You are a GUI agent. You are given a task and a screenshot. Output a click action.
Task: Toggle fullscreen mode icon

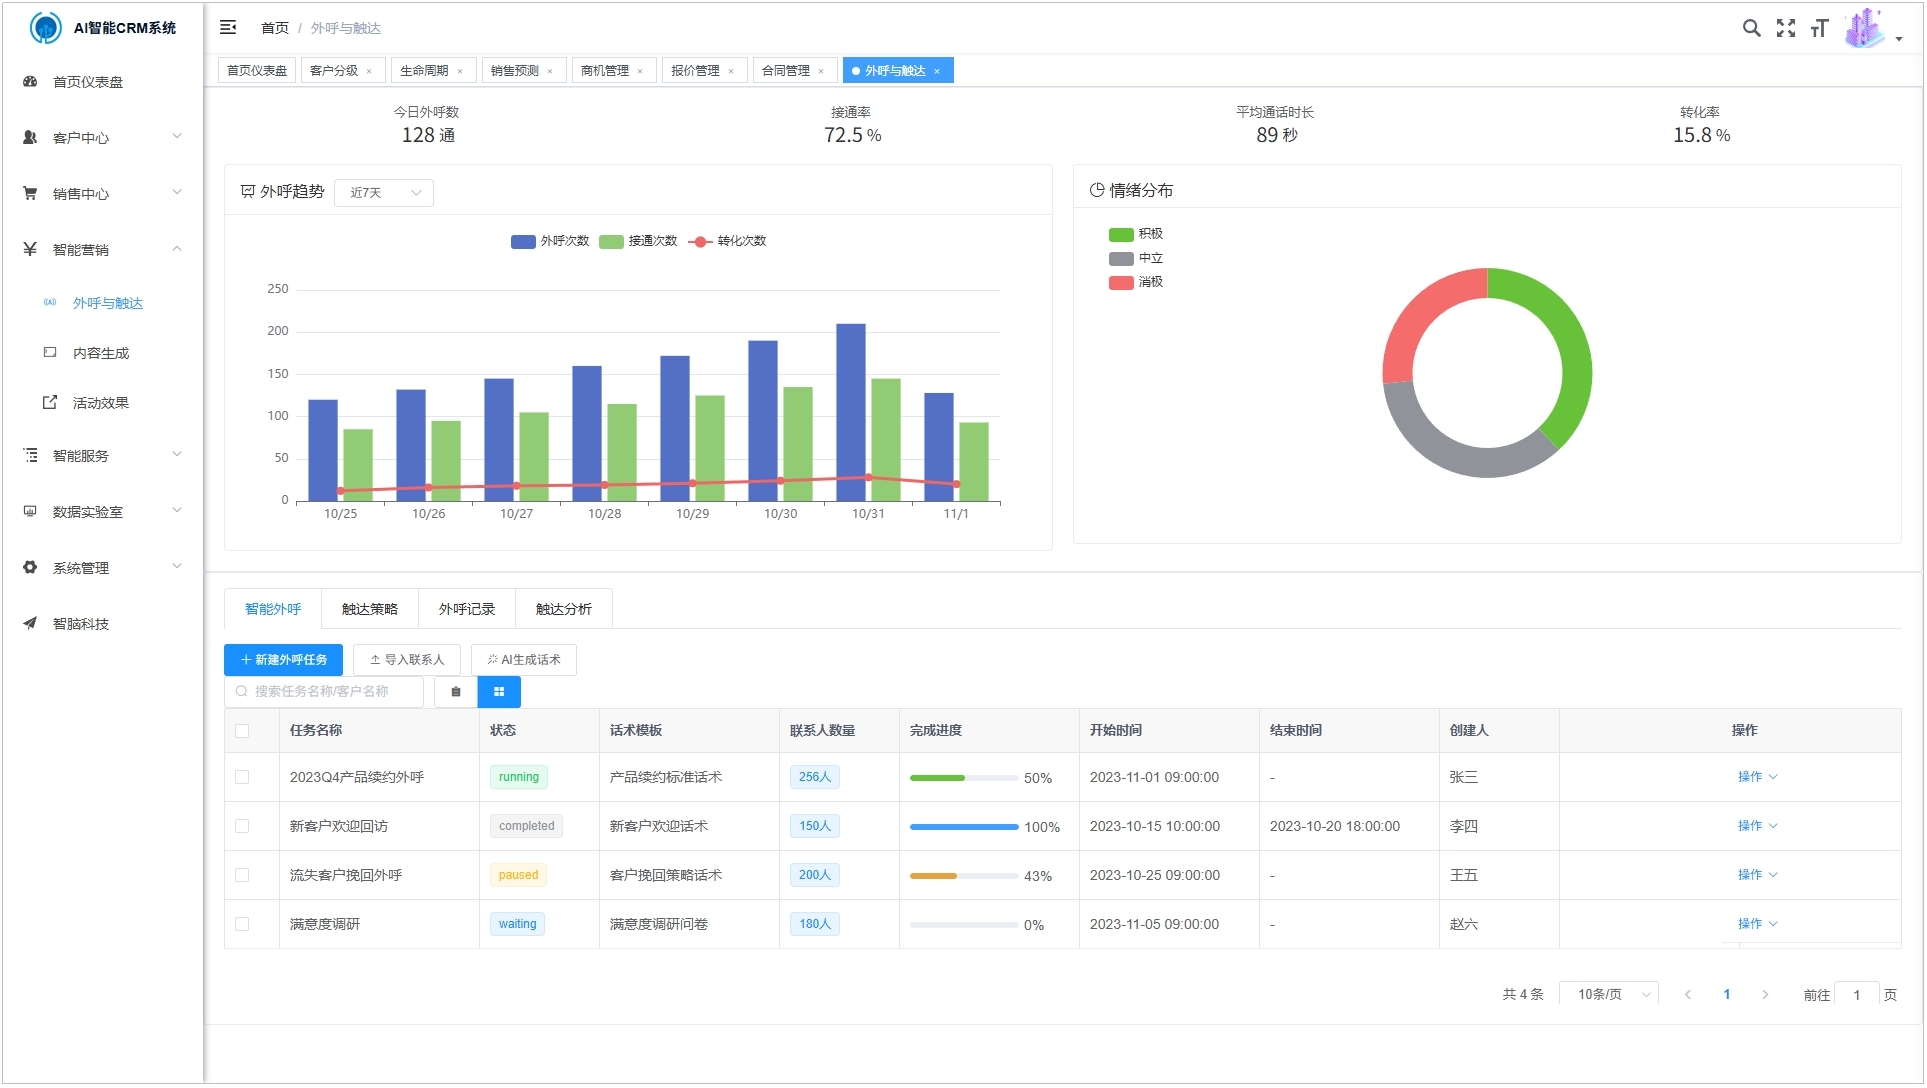tap(1785, 28)
